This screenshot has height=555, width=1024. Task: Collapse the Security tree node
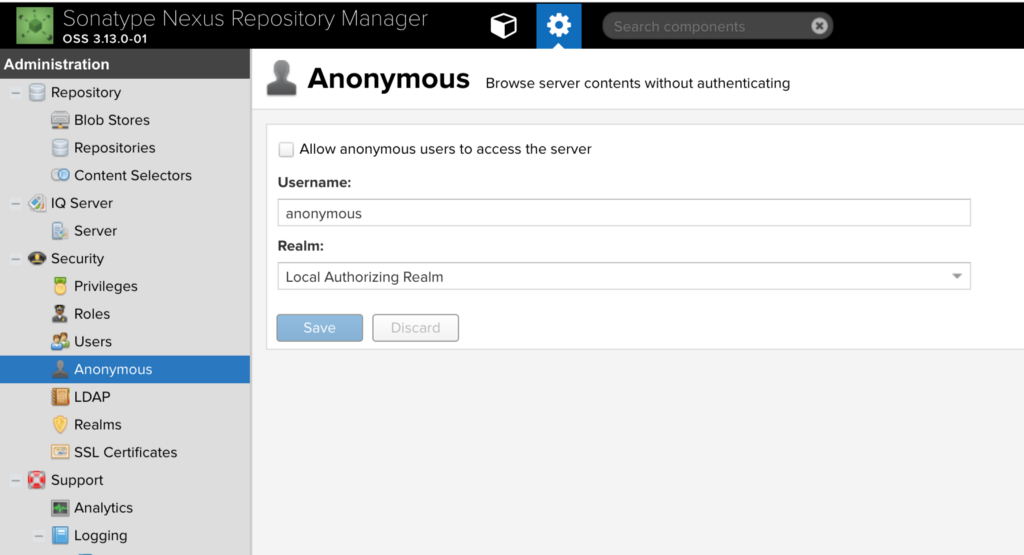pos(16,259)
